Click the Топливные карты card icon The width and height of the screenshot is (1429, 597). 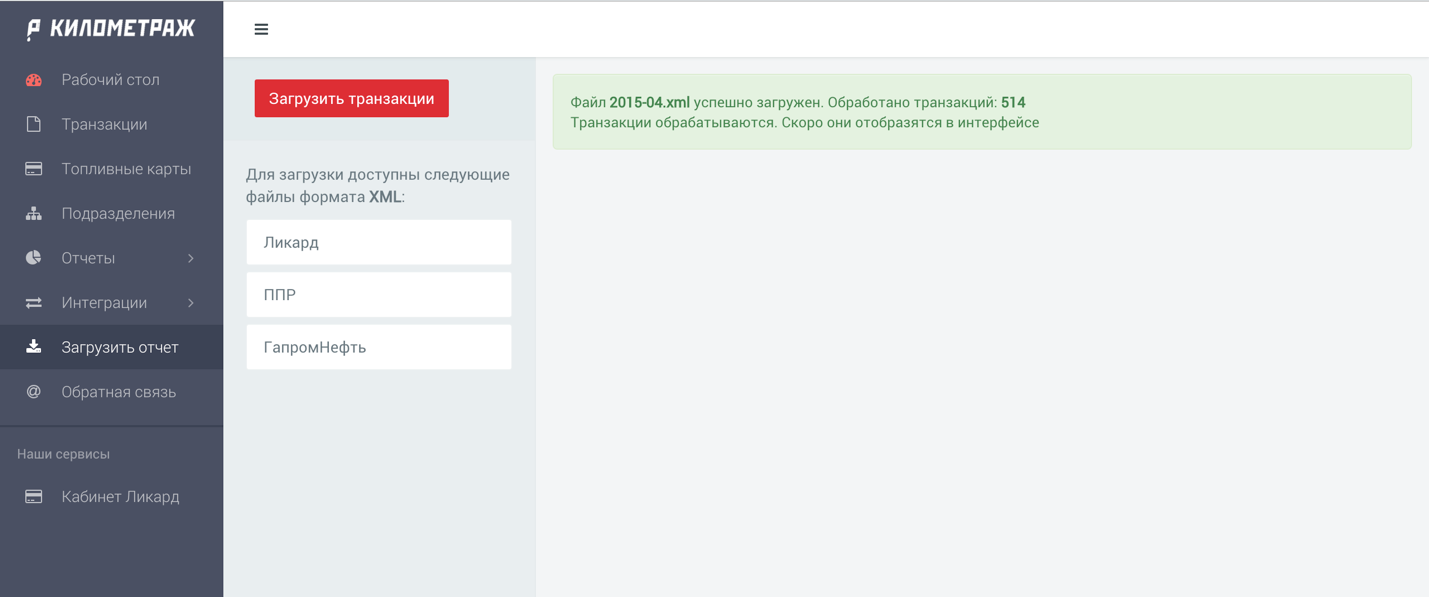coord(34,169)
